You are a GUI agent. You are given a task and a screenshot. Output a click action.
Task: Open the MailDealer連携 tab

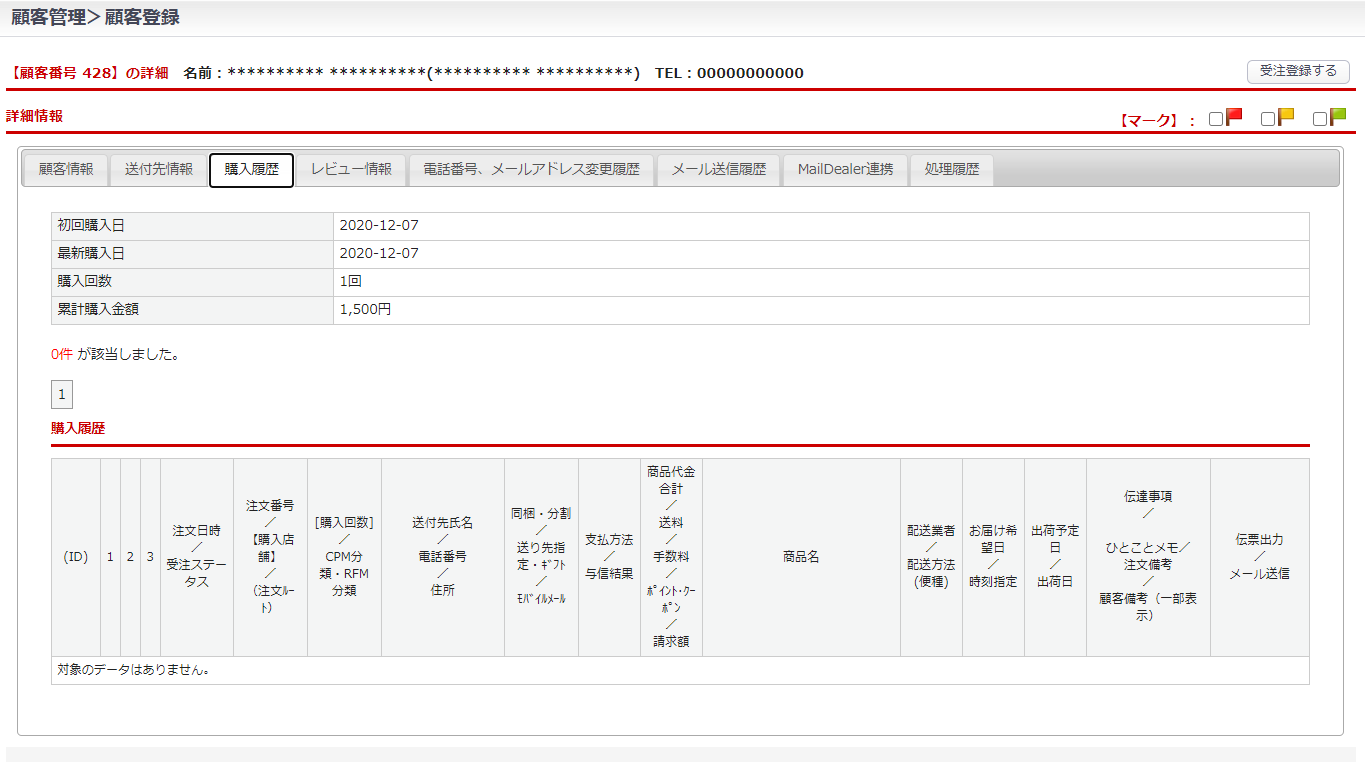pos(845,170)
